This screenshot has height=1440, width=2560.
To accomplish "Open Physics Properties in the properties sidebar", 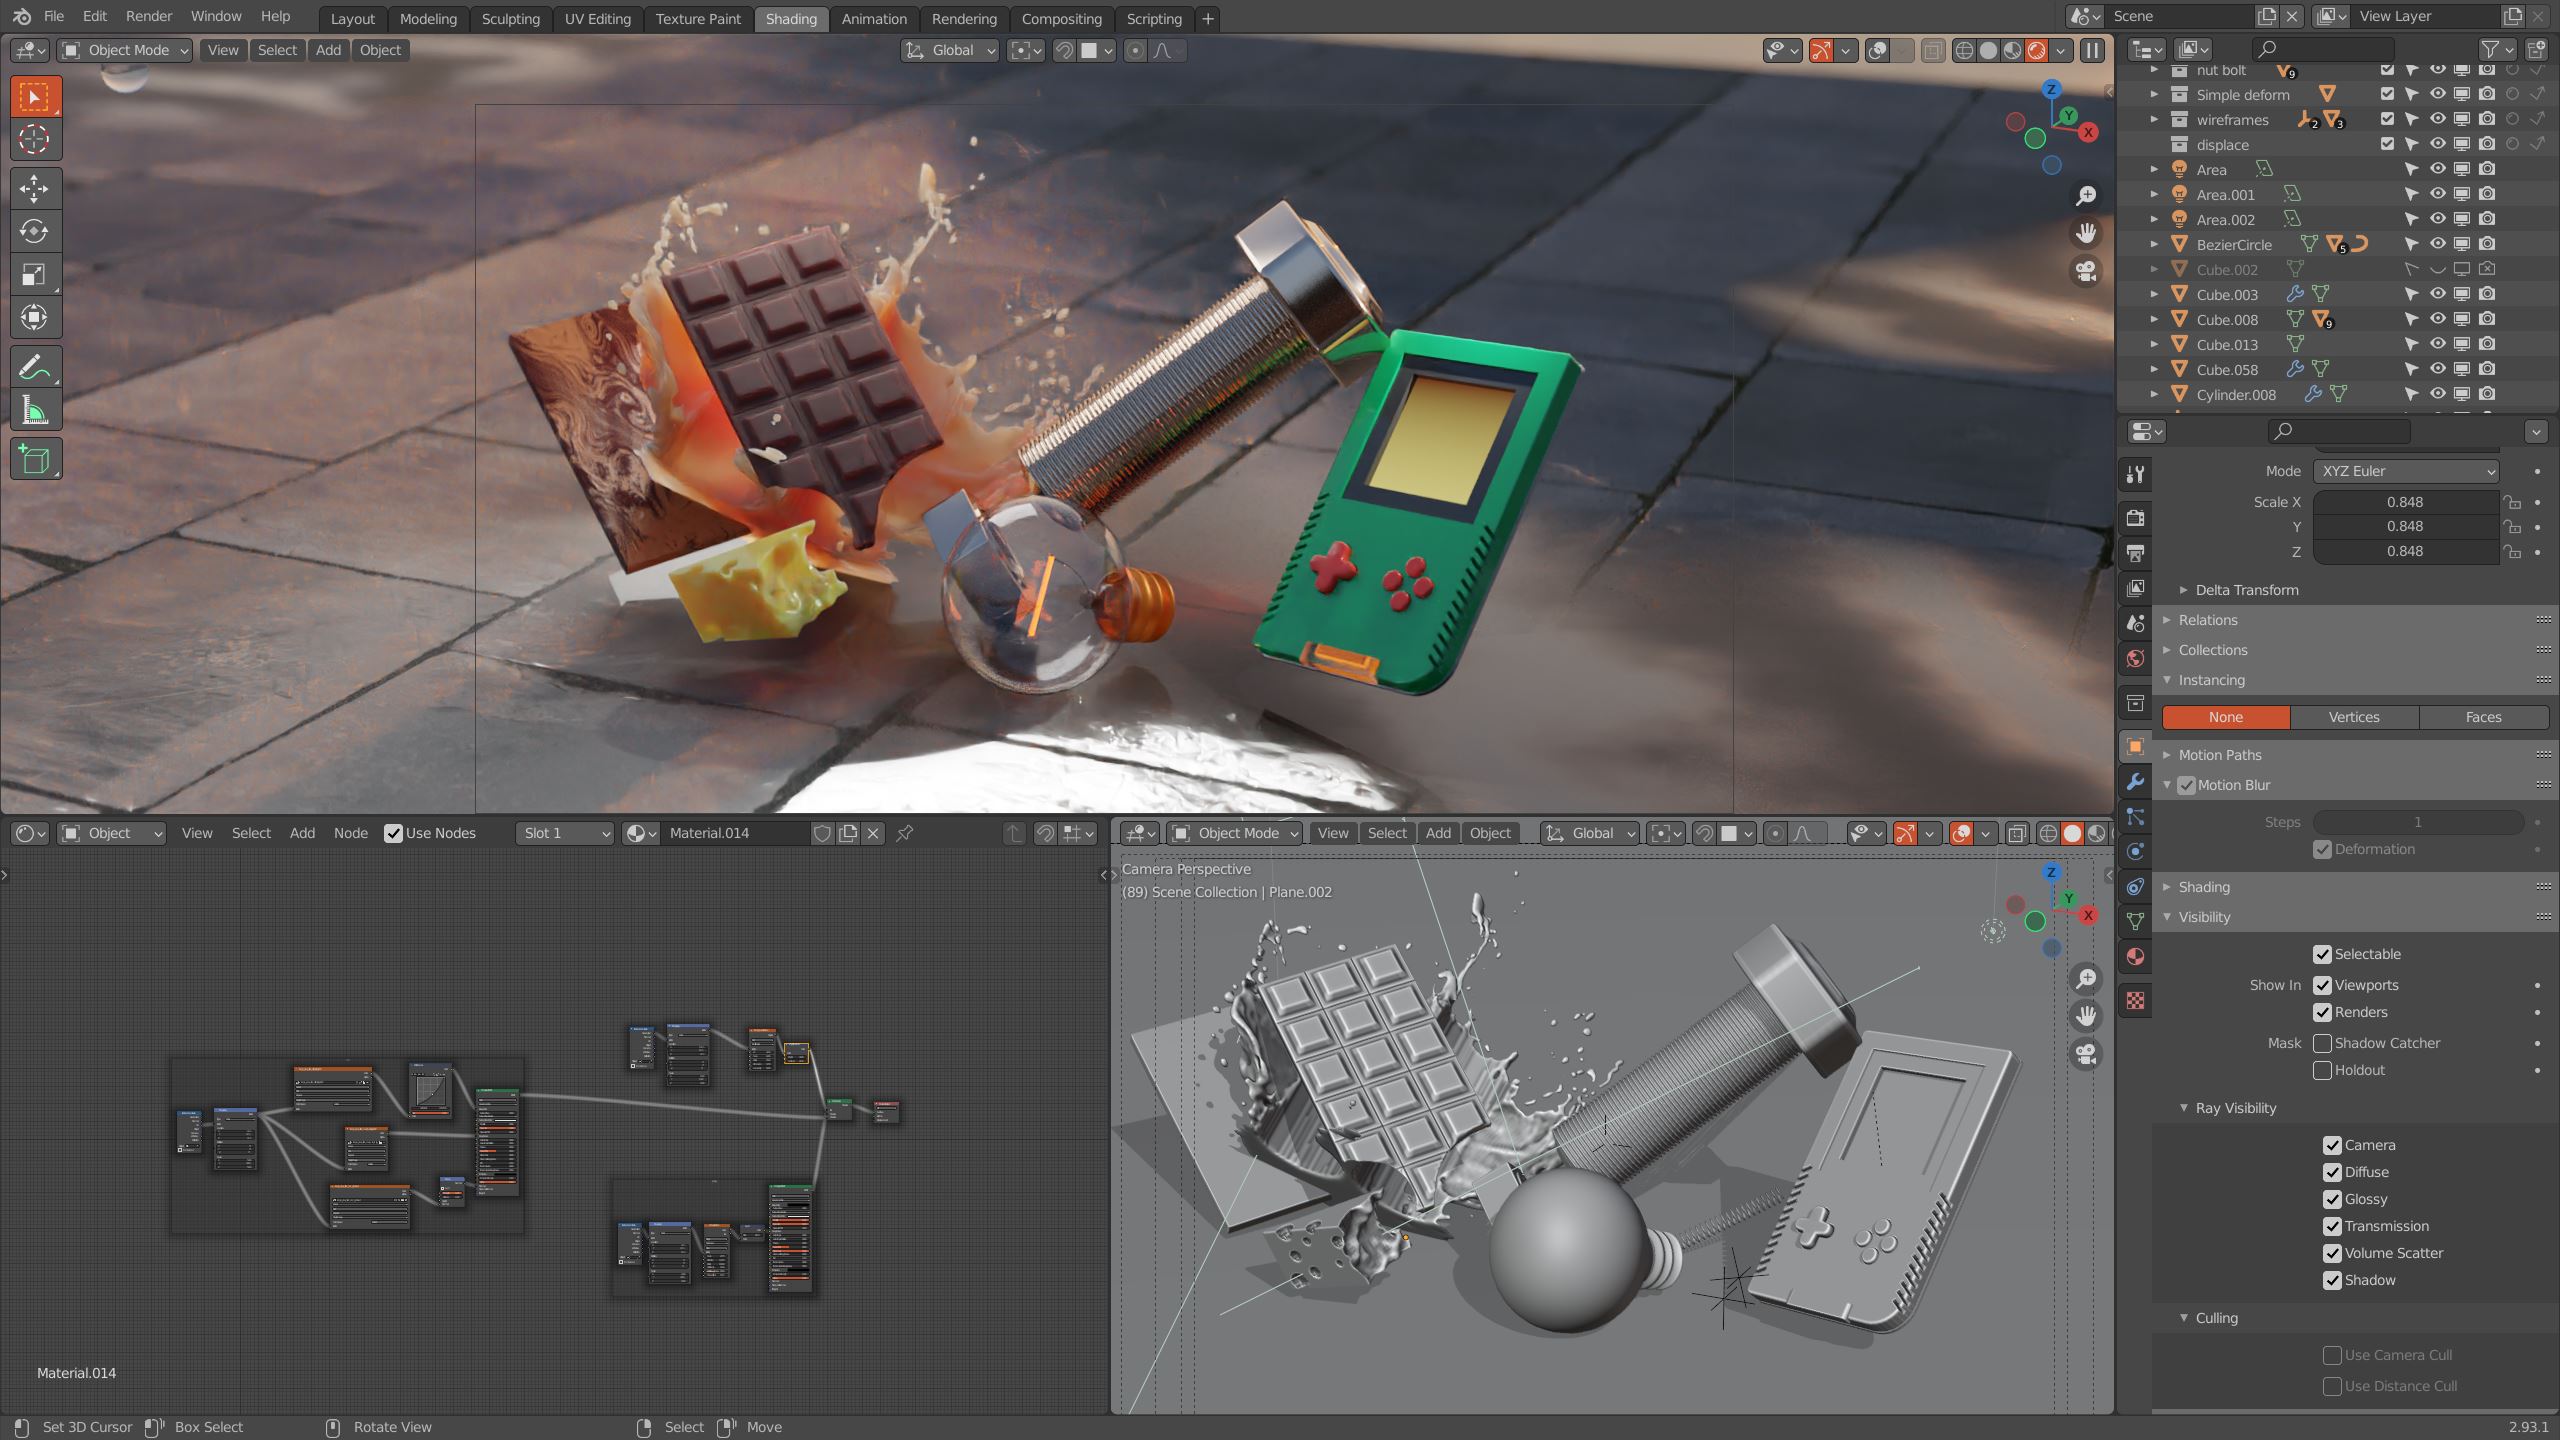I will [x=2135, y=851].
